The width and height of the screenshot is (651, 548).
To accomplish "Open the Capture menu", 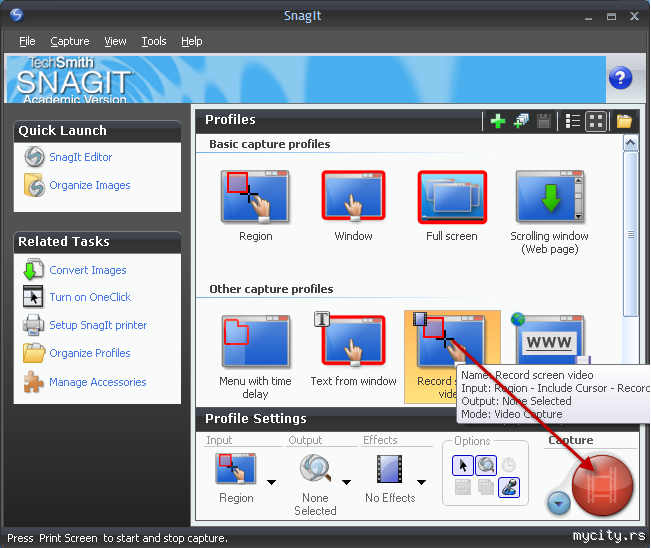I will coord(70,41).
